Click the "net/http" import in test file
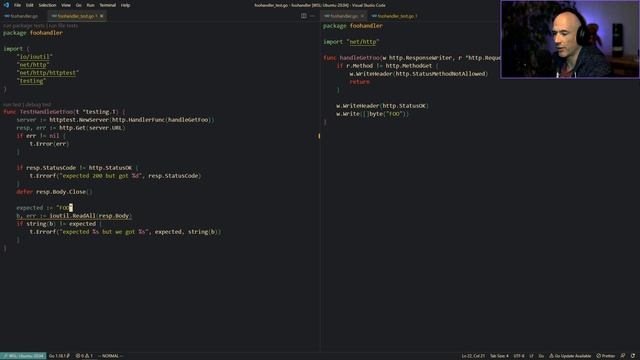Screen dimensions: 640x360 [x=33, y=65]
